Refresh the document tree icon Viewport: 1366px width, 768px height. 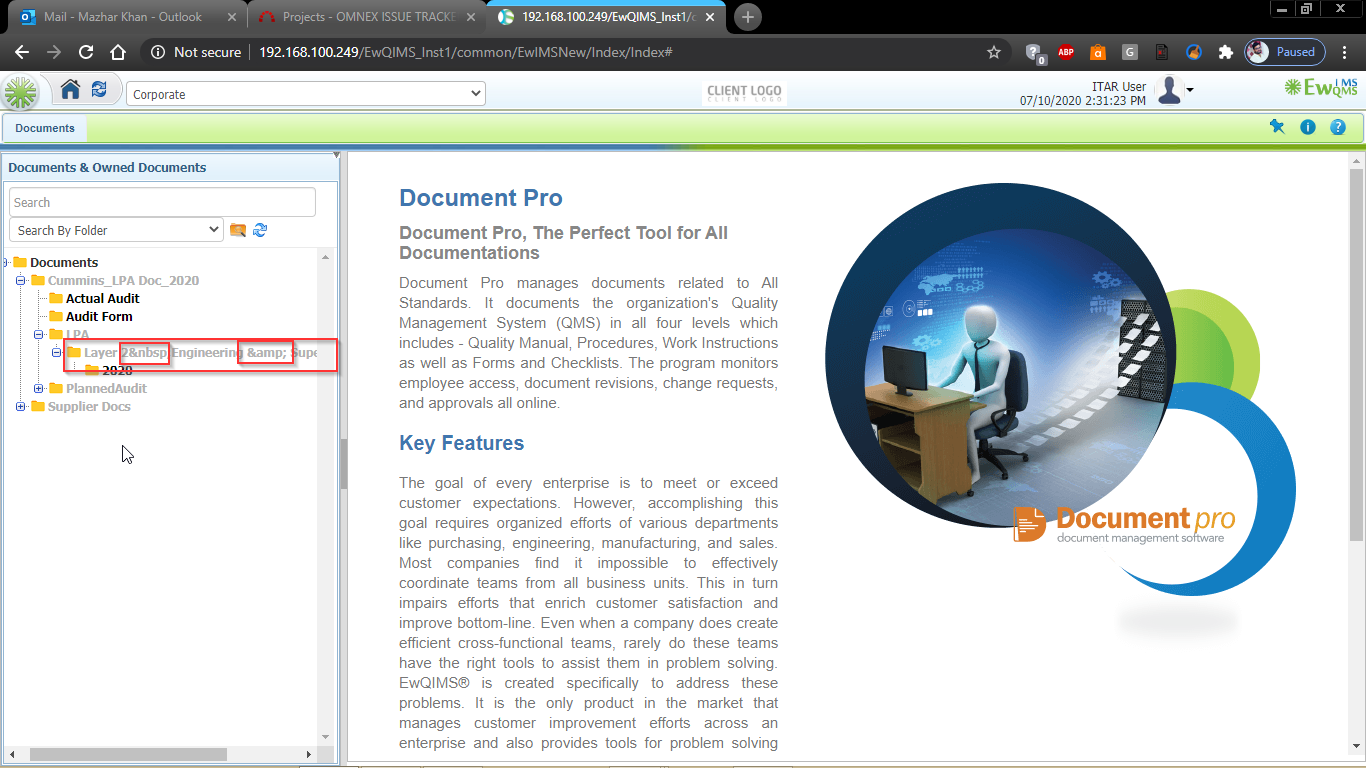point(260,230)
